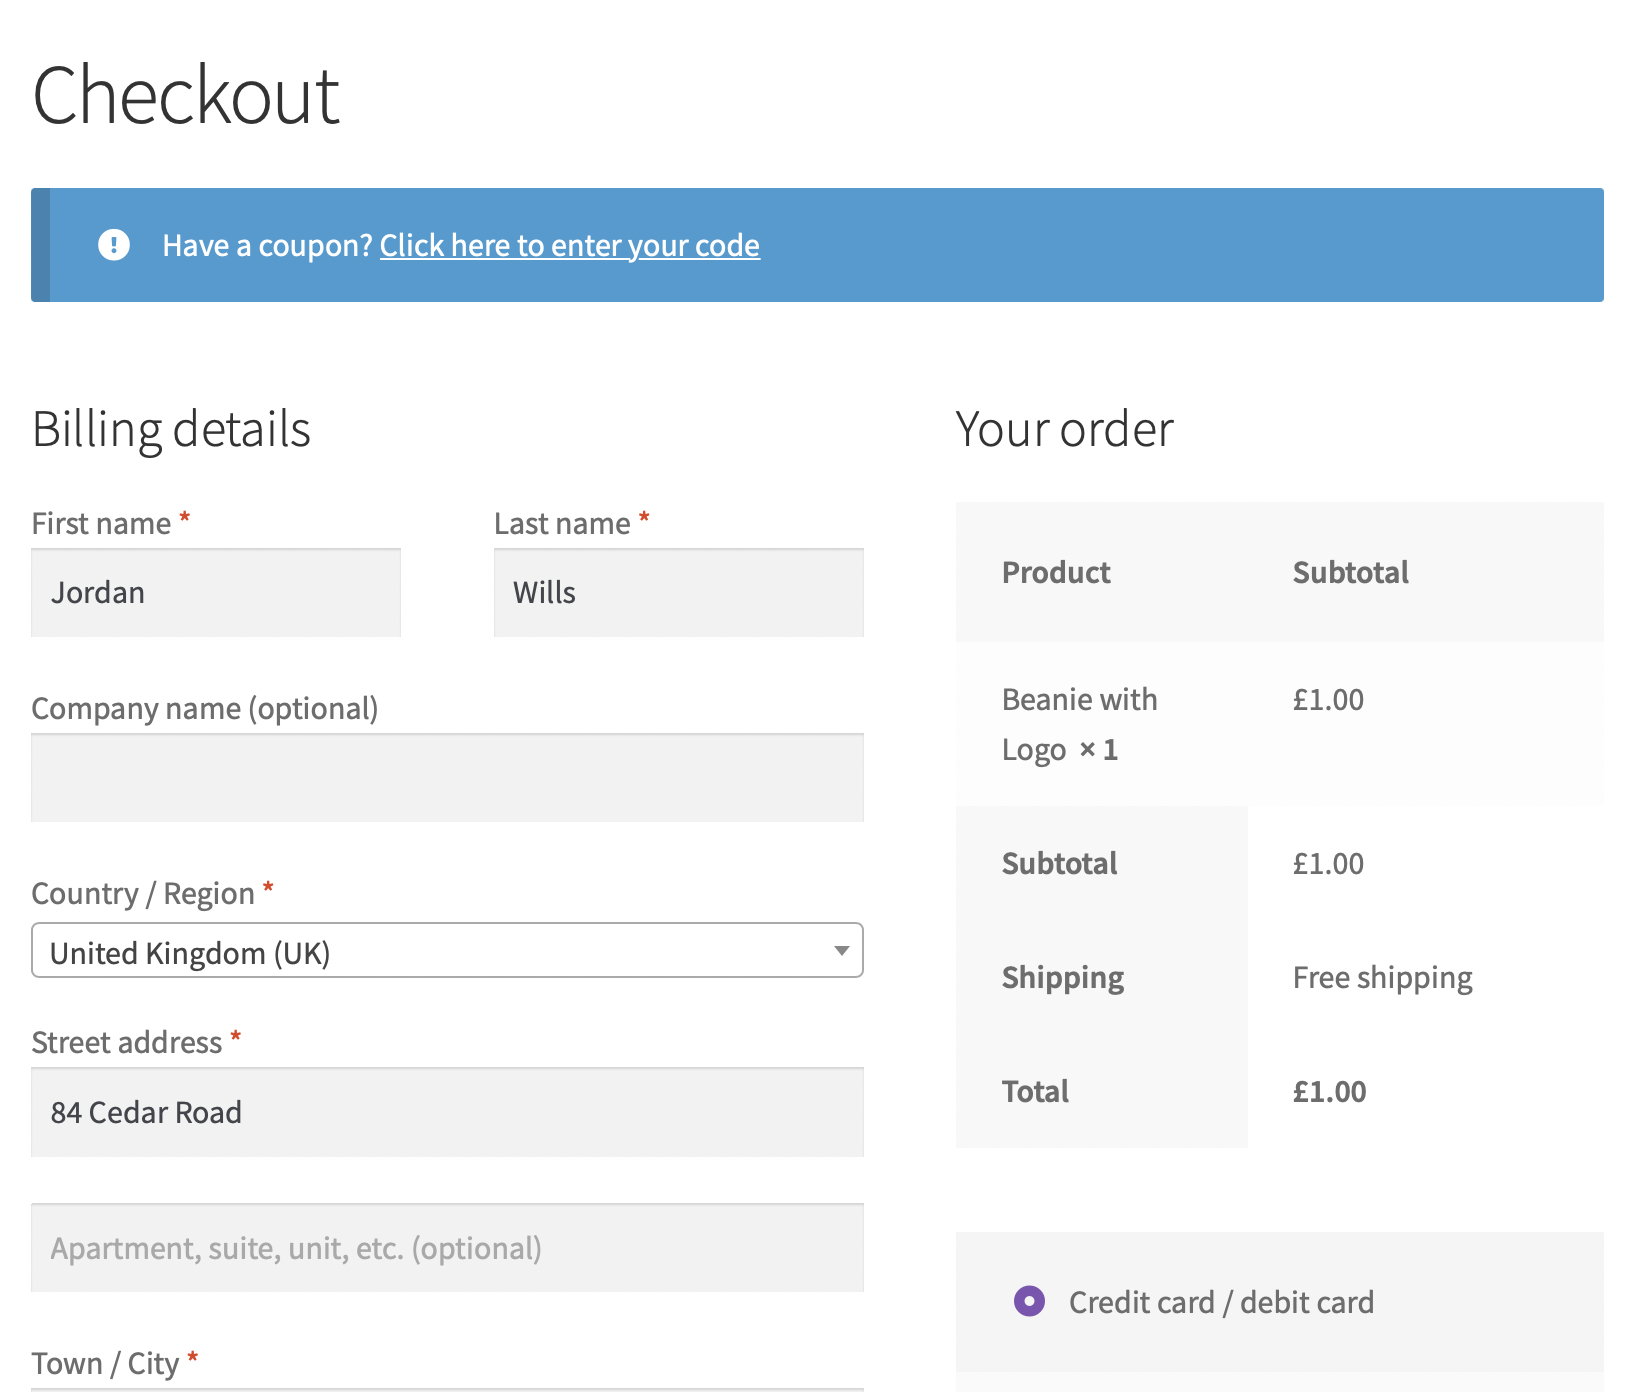Click the Subtotal column header
The width and height of the screenshot is (1636, 1392).
click(x=1350, y=572)
